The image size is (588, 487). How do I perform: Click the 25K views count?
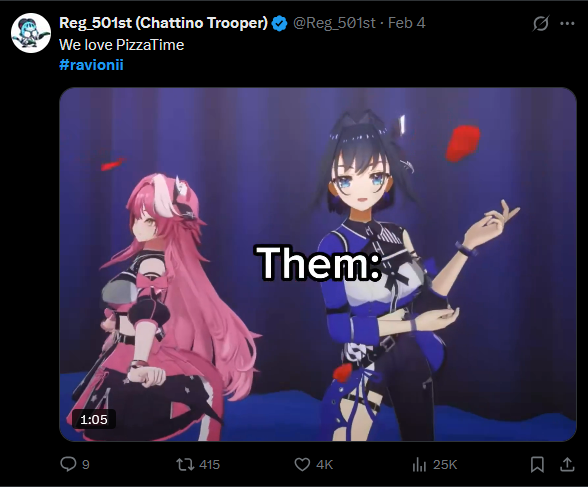coord(445,465)
